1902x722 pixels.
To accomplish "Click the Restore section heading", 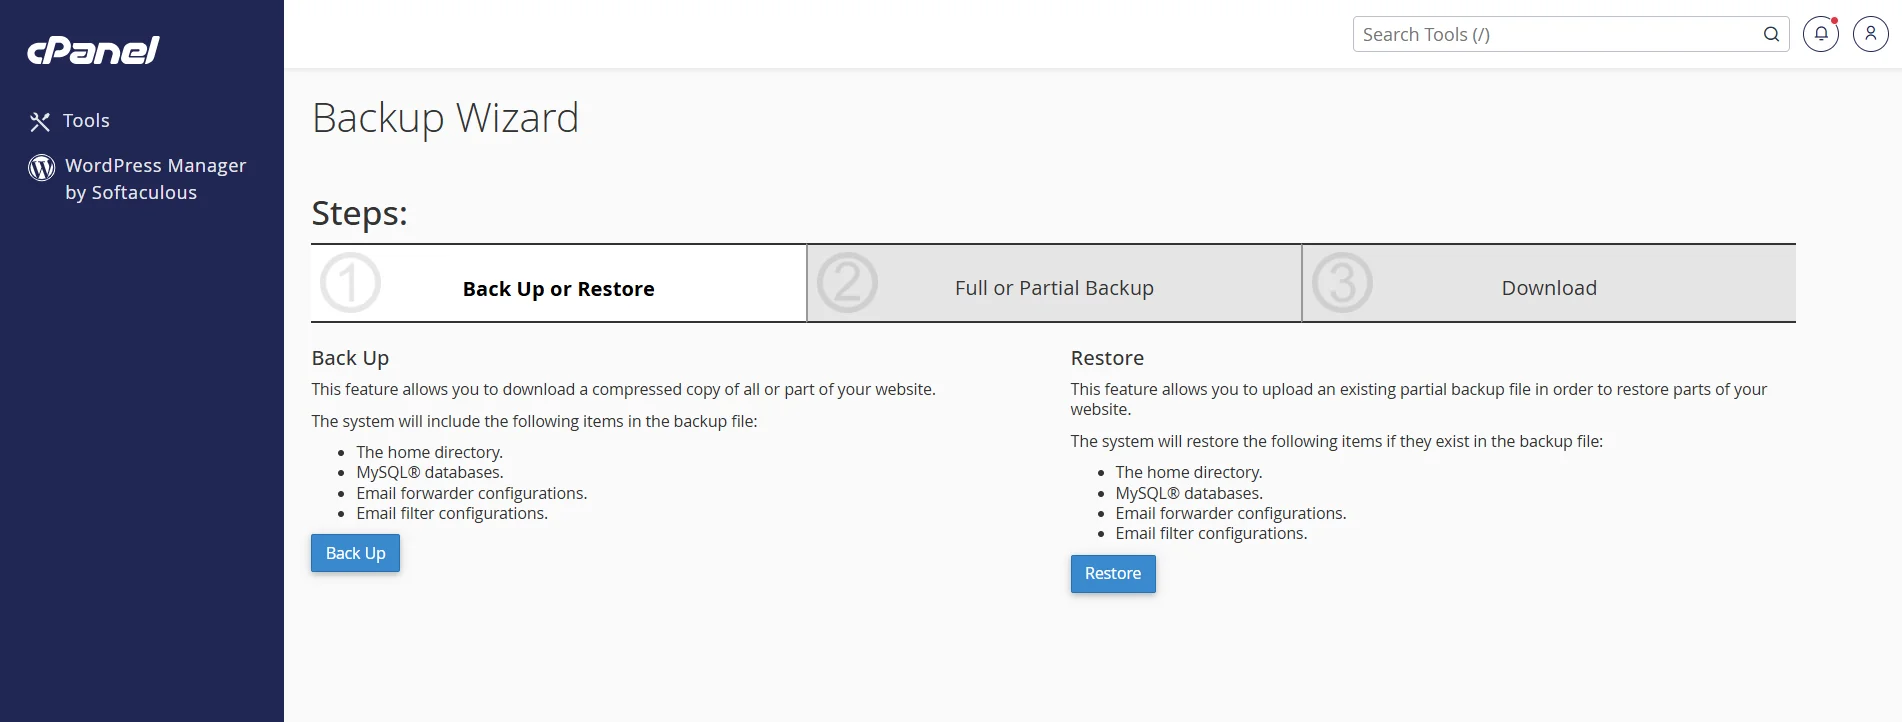I will [x=1107, y=358].
